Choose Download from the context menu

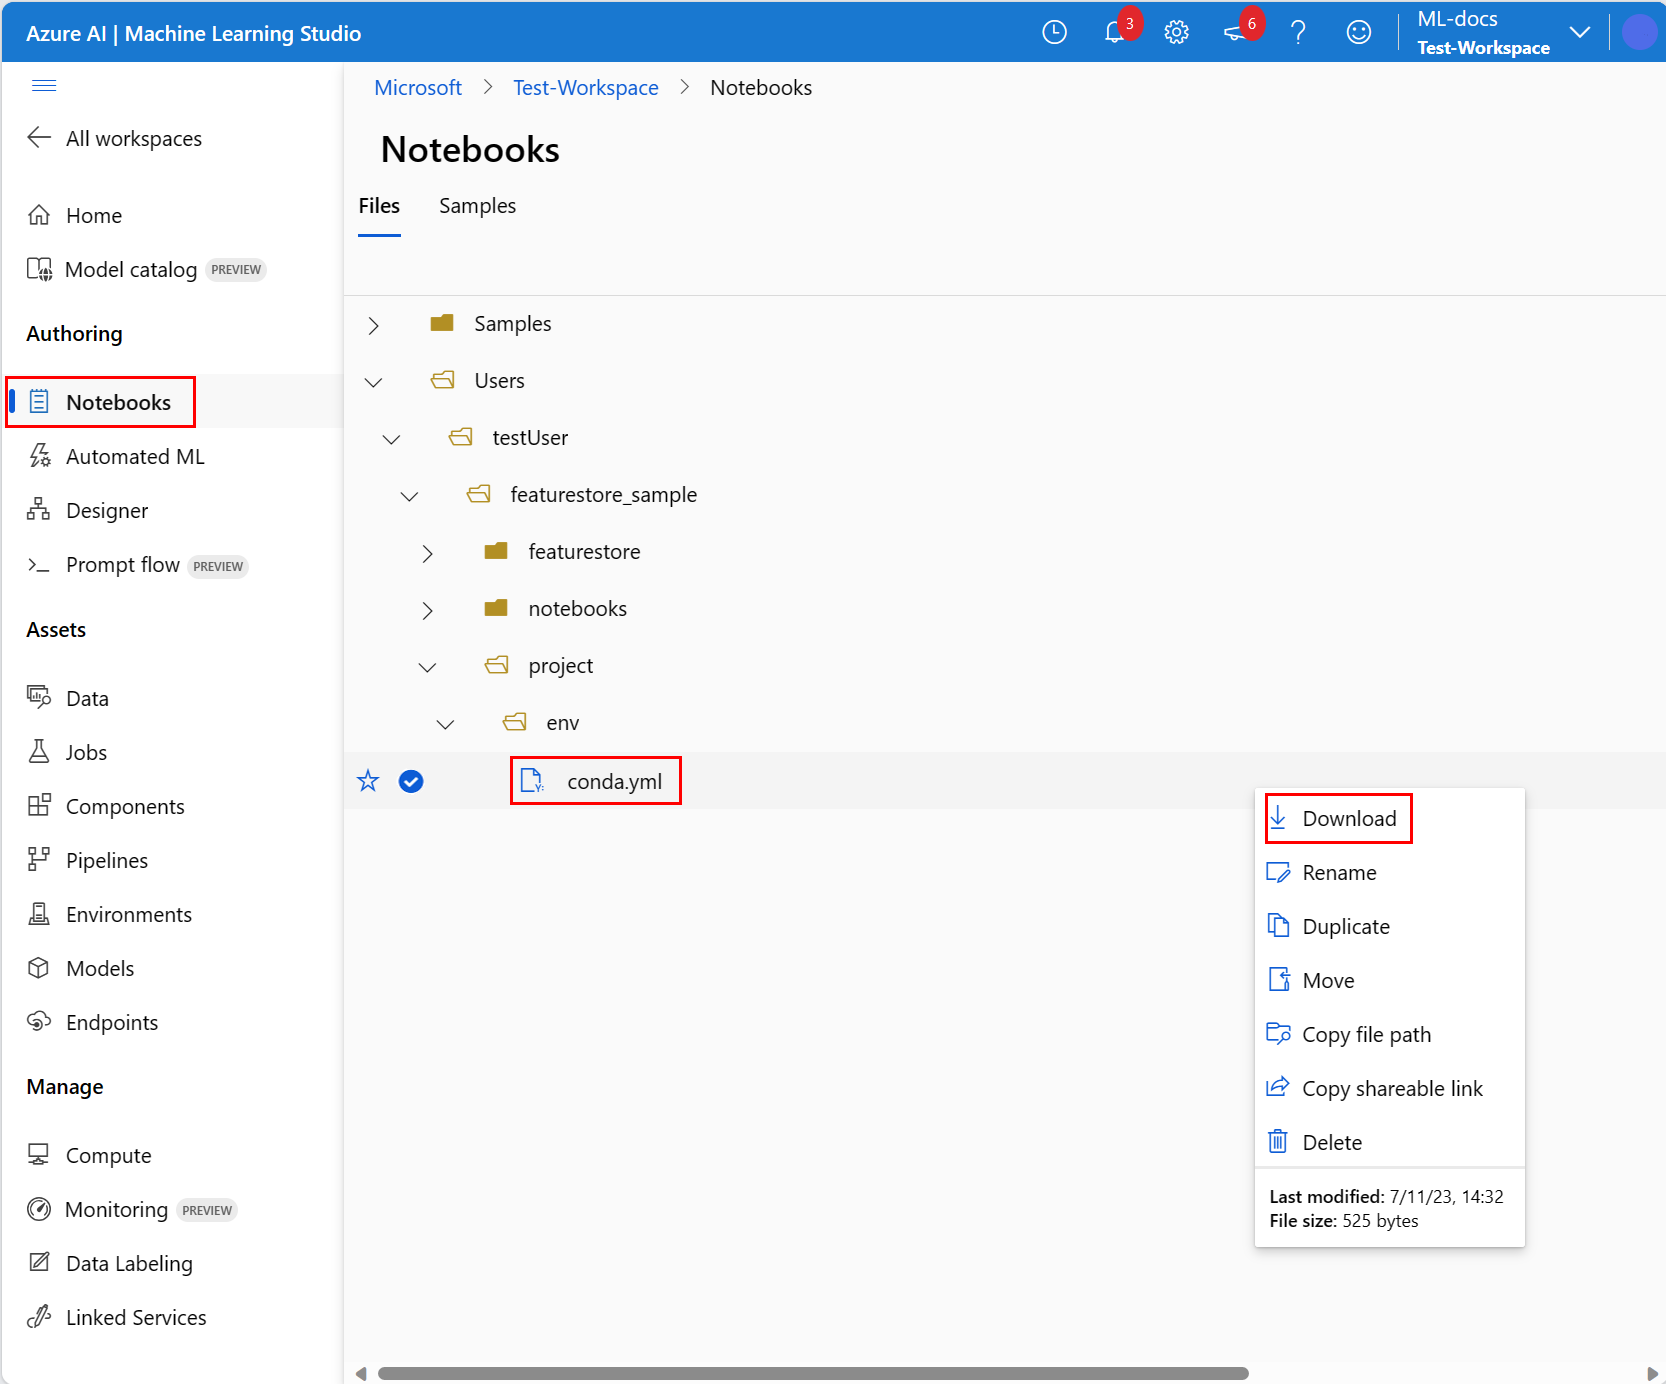point(1348,819)
